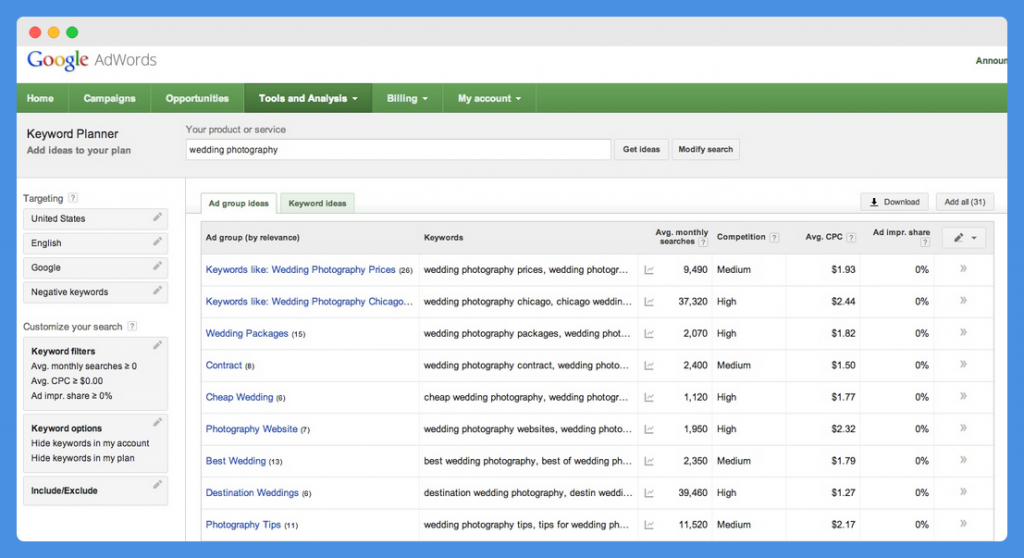Download the keyword ideas
1024x558 pixels.
[895, 202]
